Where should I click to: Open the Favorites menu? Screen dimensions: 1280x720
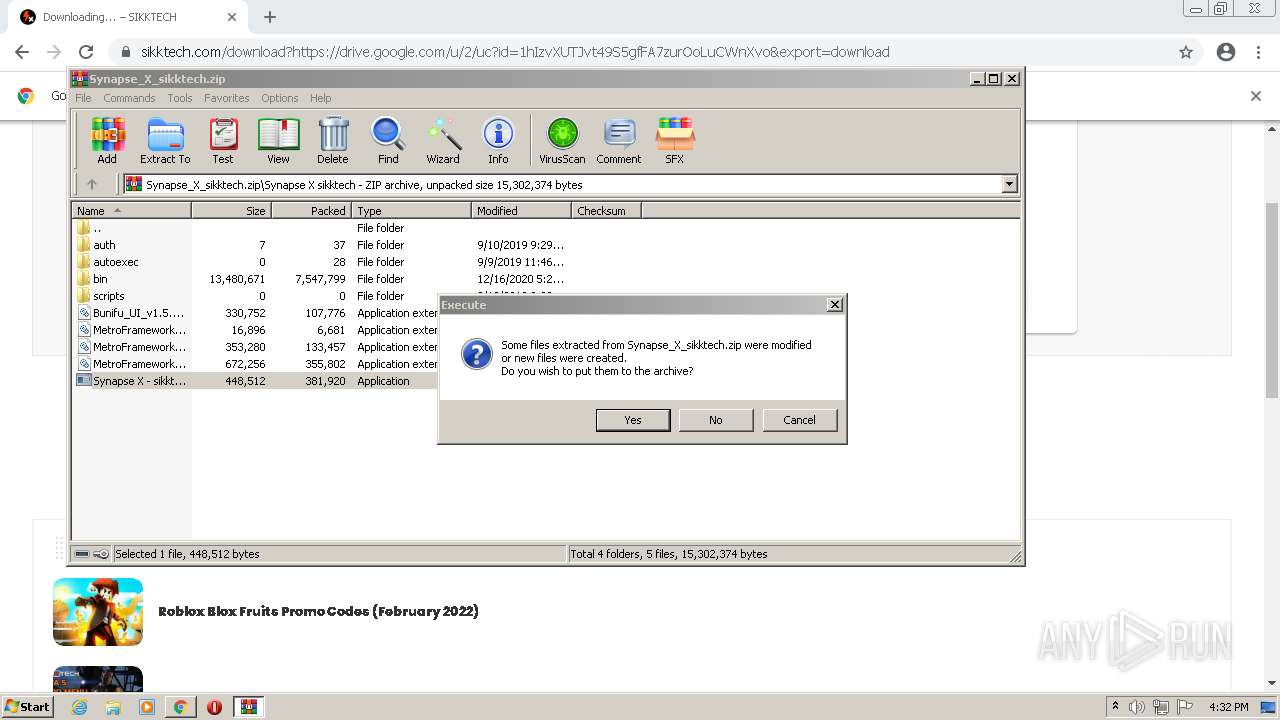coord(227,98)
